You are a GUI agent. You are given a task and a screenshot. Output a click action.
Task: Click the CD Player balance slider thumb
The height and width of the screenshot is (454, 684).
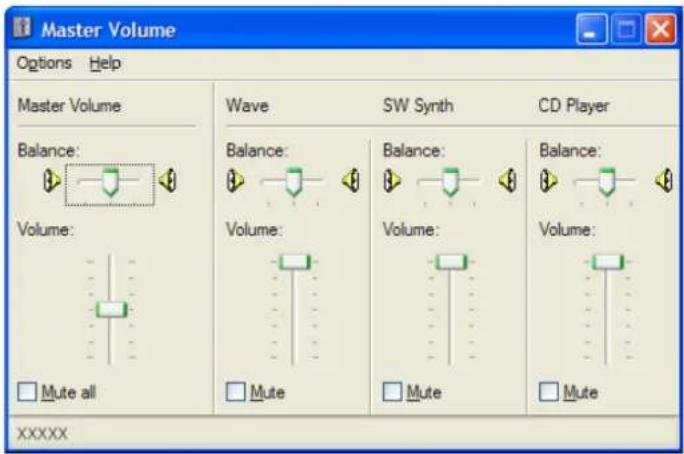click(x=607, y=181)
